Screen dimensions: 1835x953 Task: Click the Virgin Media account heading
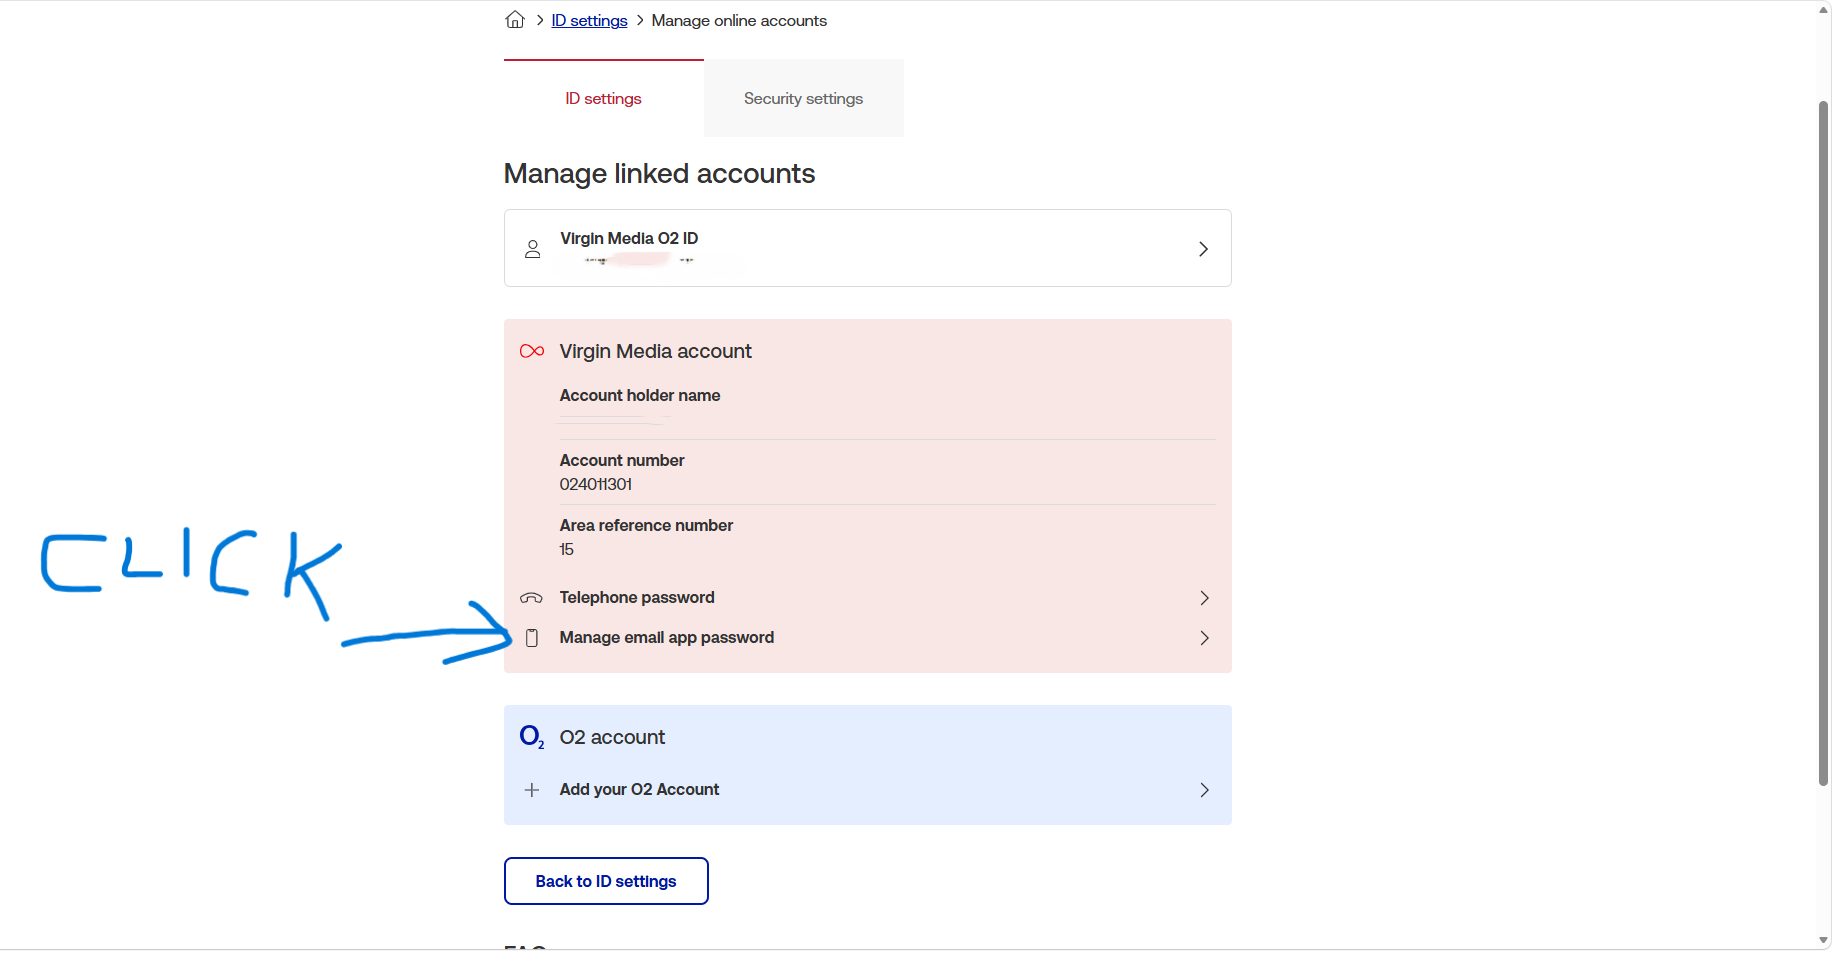pos(655,351)
